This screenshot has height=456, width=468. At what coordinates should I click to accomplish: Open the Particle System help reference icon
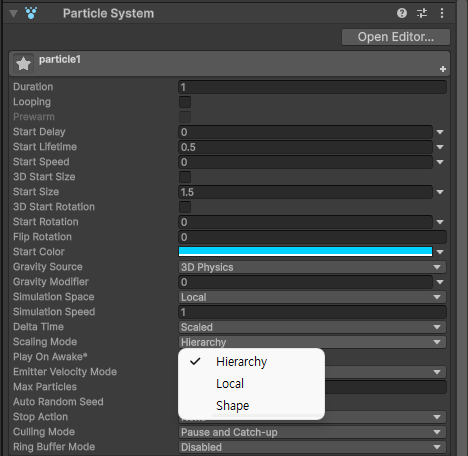[402, 13]
